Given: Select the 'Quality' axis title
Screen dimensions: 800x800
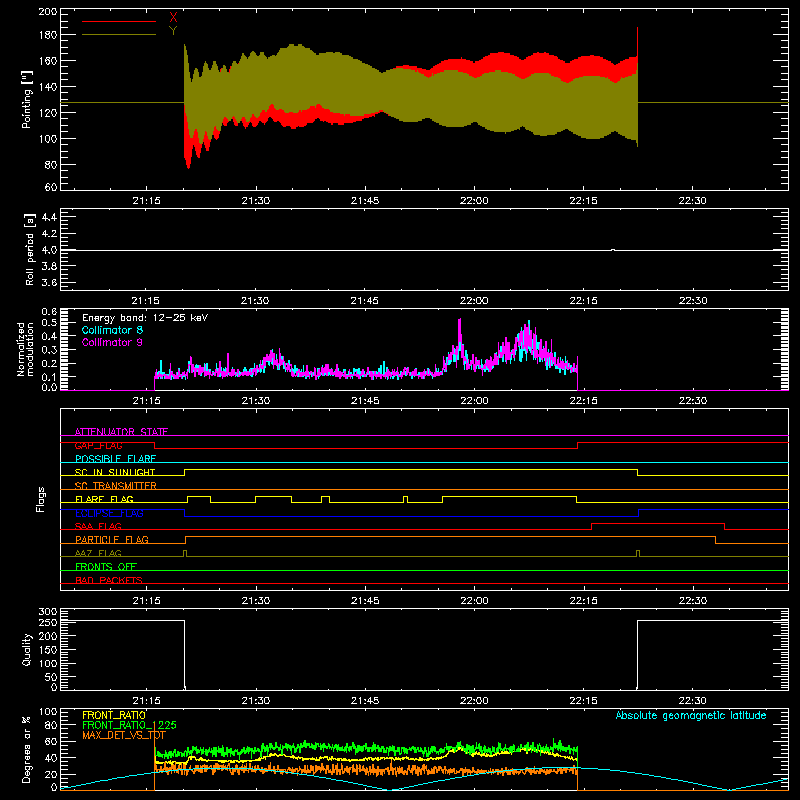Looking at the screenshot, I should (x=27, y=649).
